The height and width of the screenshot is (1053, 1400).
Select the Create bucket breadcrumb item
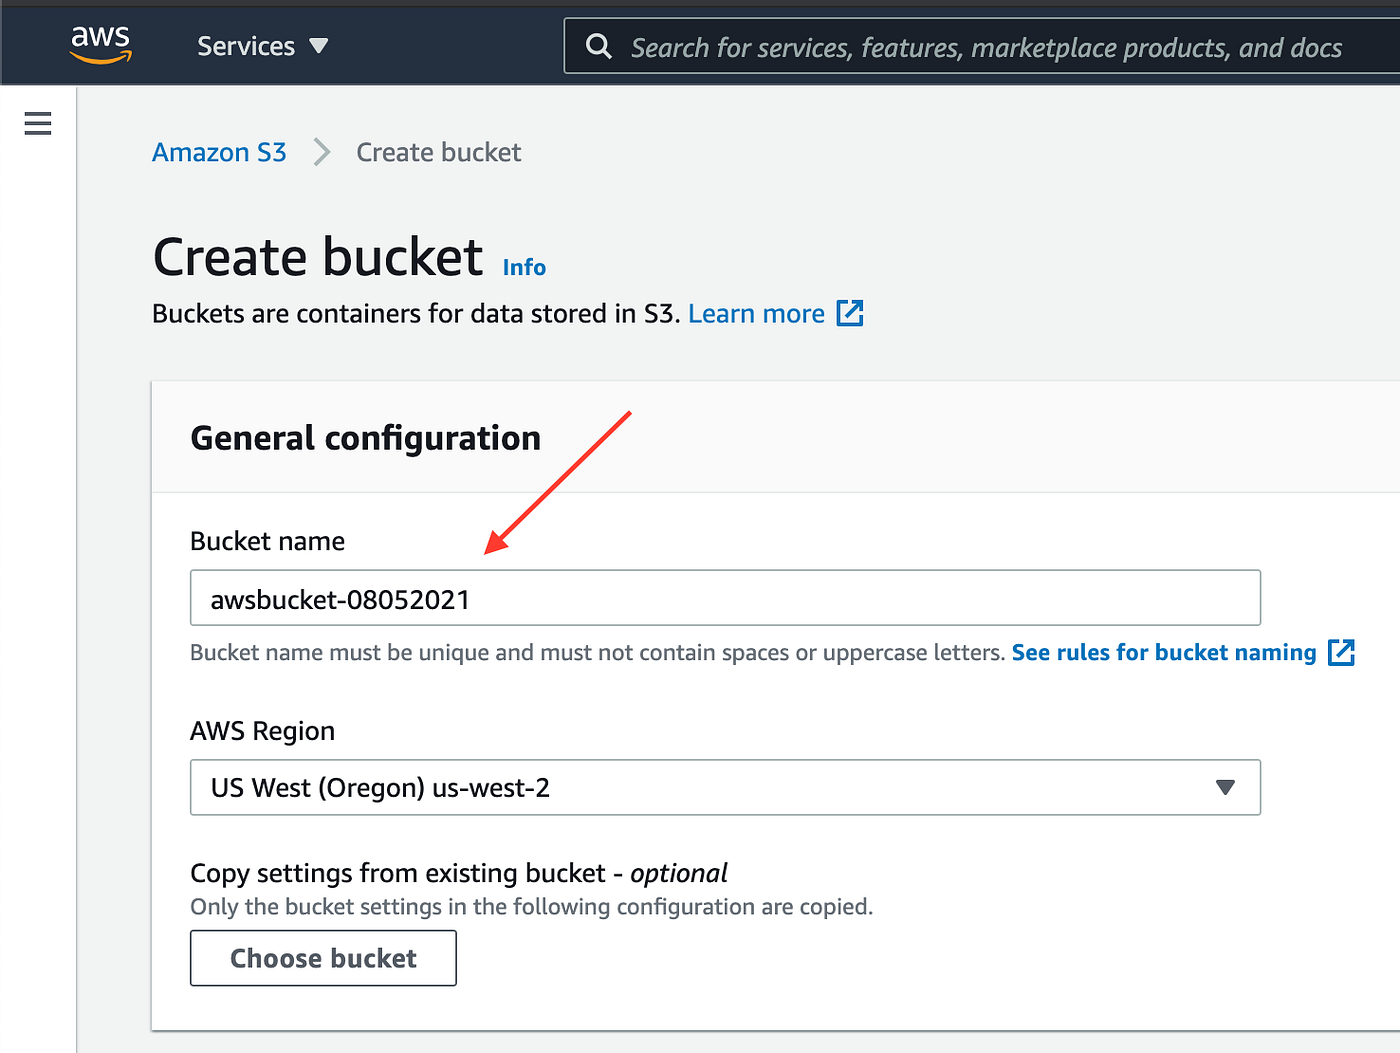(438, 152)
